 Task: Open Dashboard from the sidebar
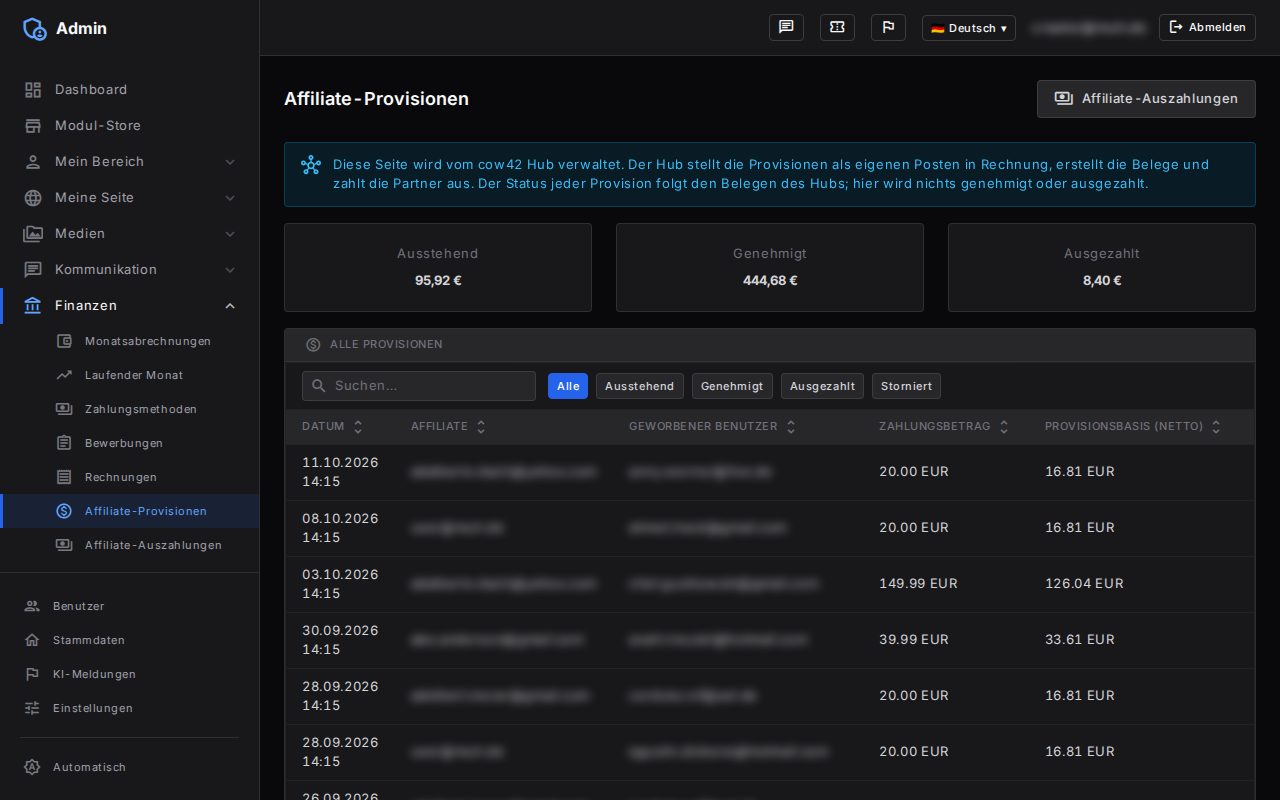pos(130,89)
